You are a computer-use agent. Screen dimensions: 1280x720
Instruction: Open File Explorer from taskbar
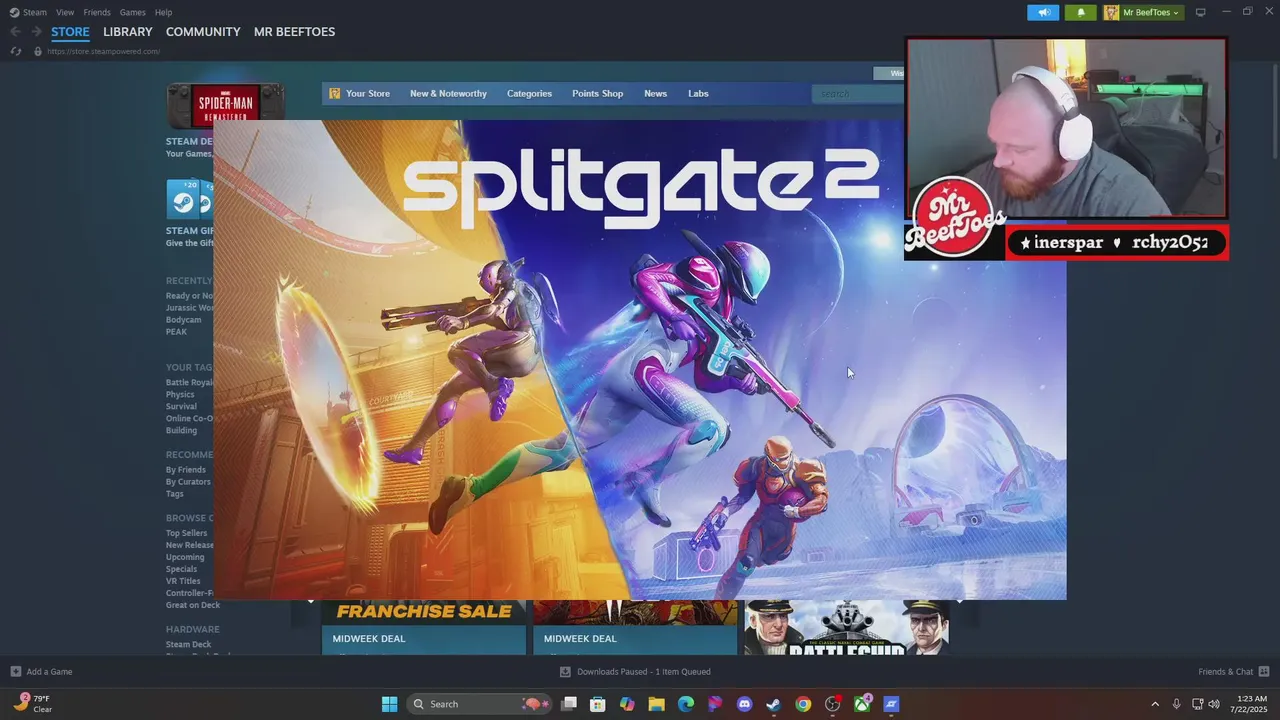point(656,704)
